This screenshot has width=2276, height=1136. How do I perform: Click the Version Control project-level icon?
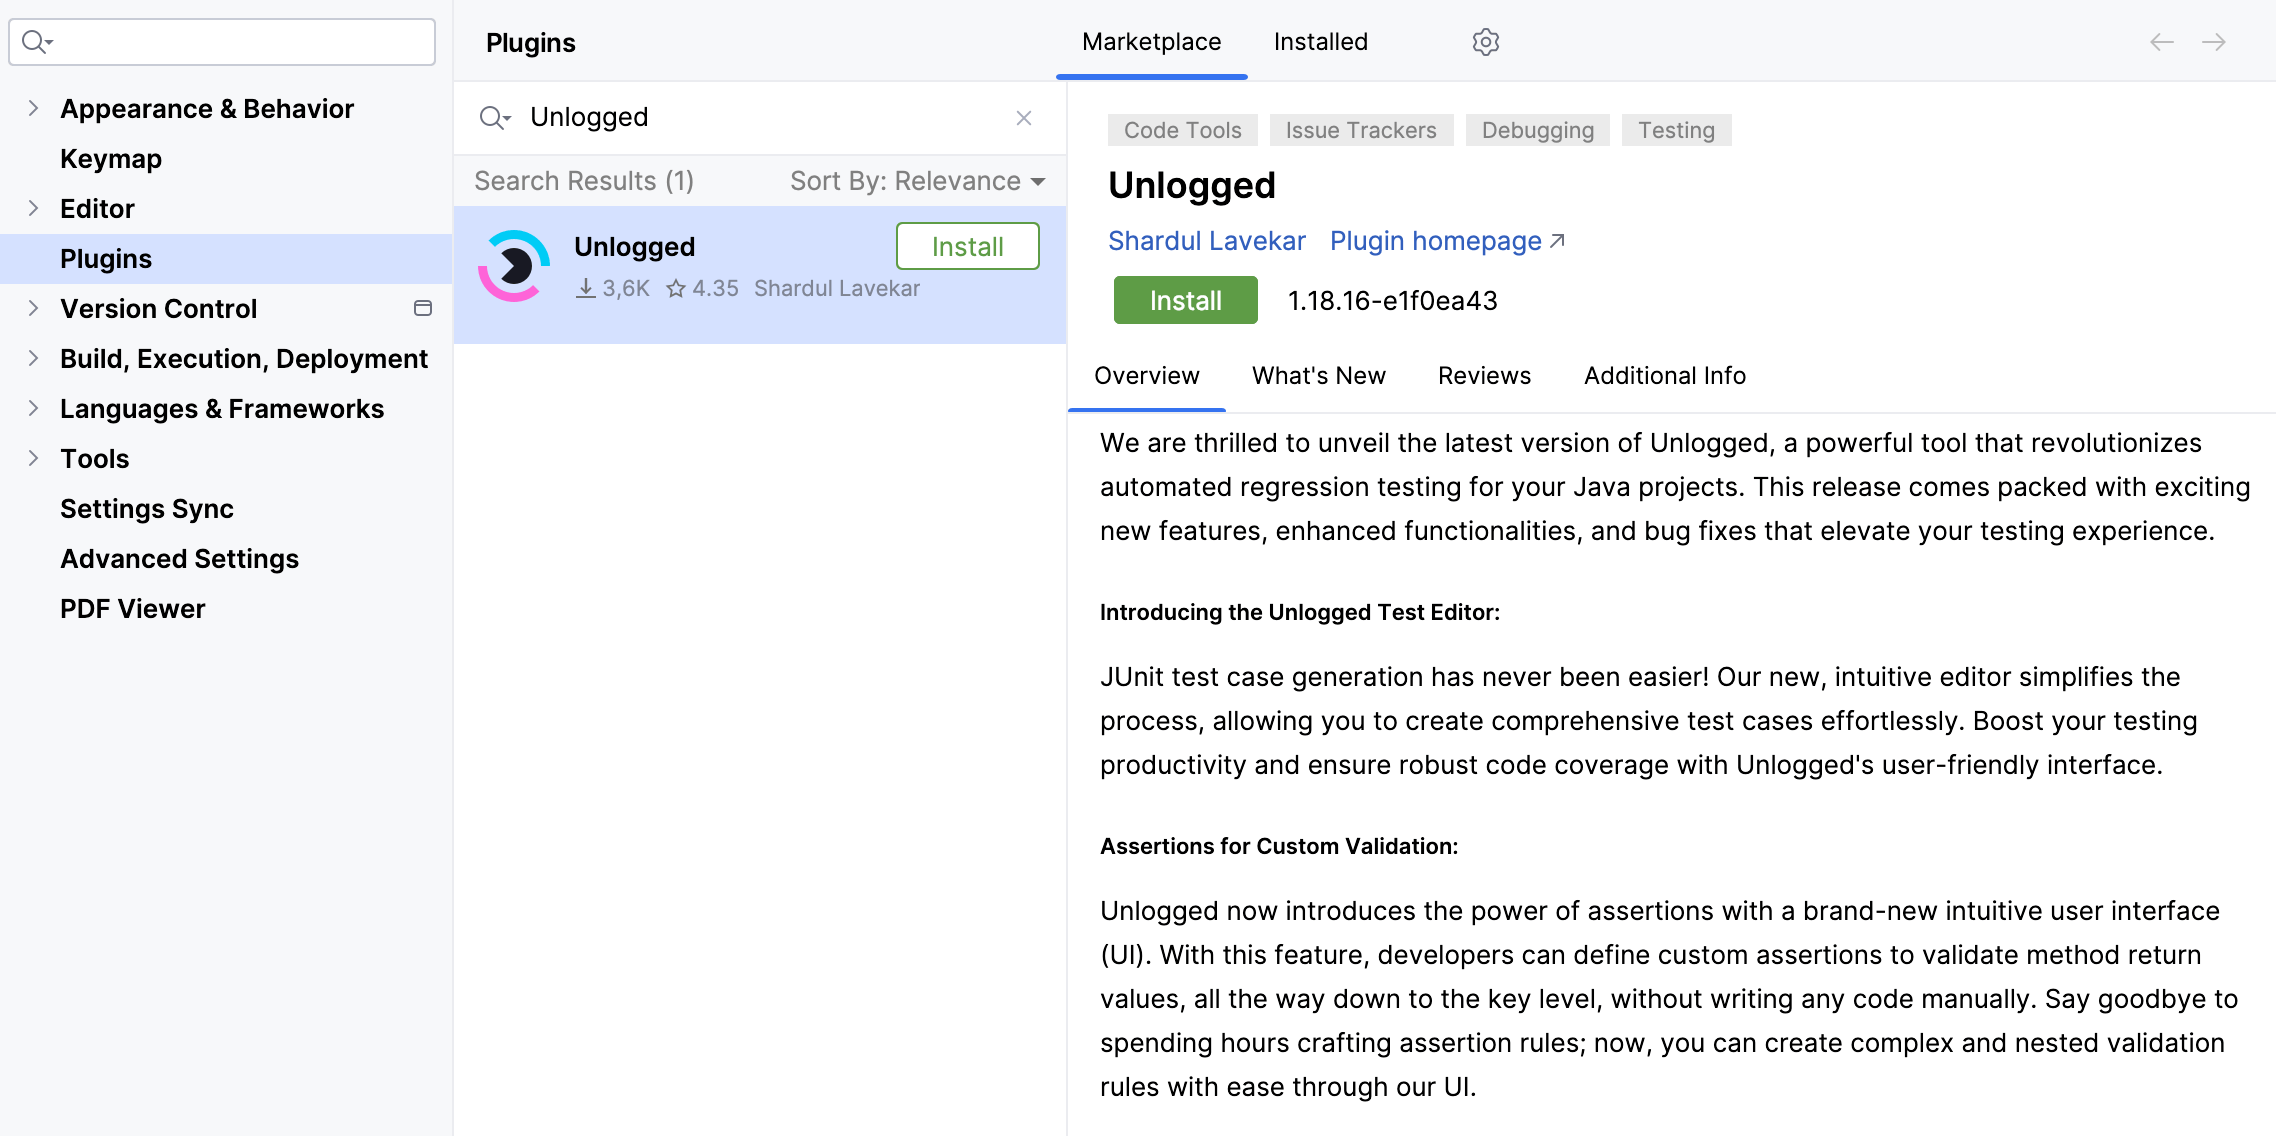[x=422, y=308]
